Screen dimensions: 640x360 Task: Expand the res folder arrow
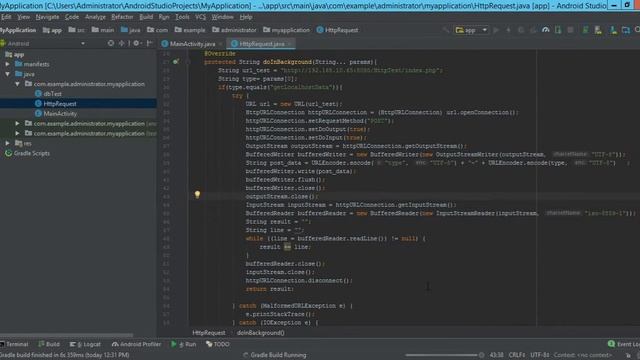coord(7,143)
